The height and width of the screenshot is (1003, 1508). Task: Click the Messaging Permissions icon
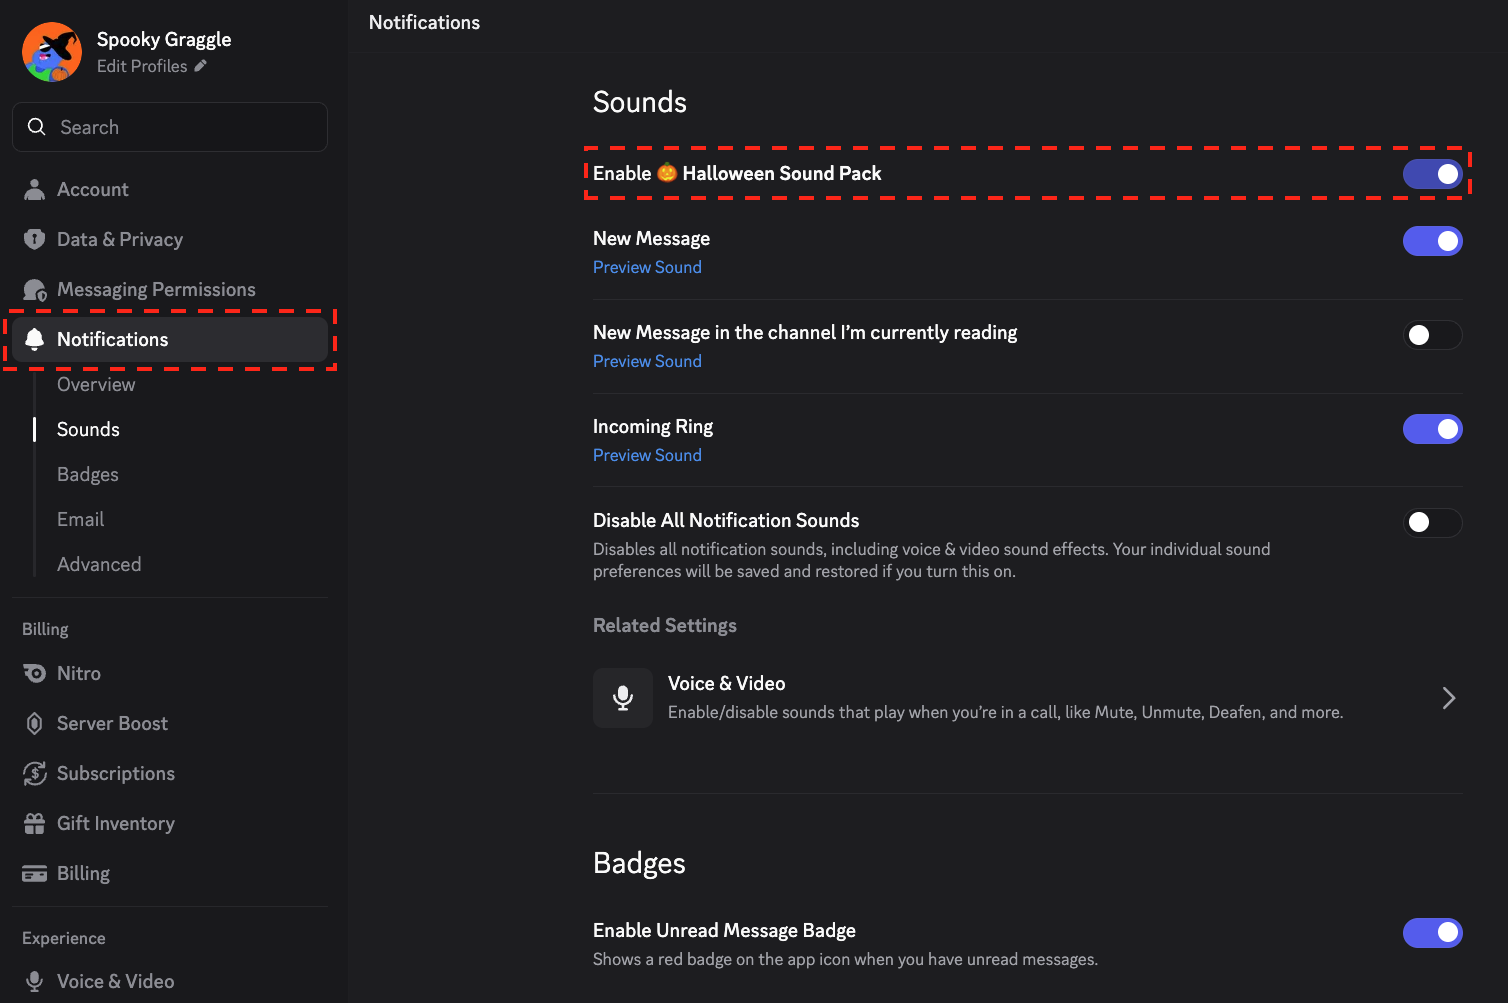tap(34, 290)
